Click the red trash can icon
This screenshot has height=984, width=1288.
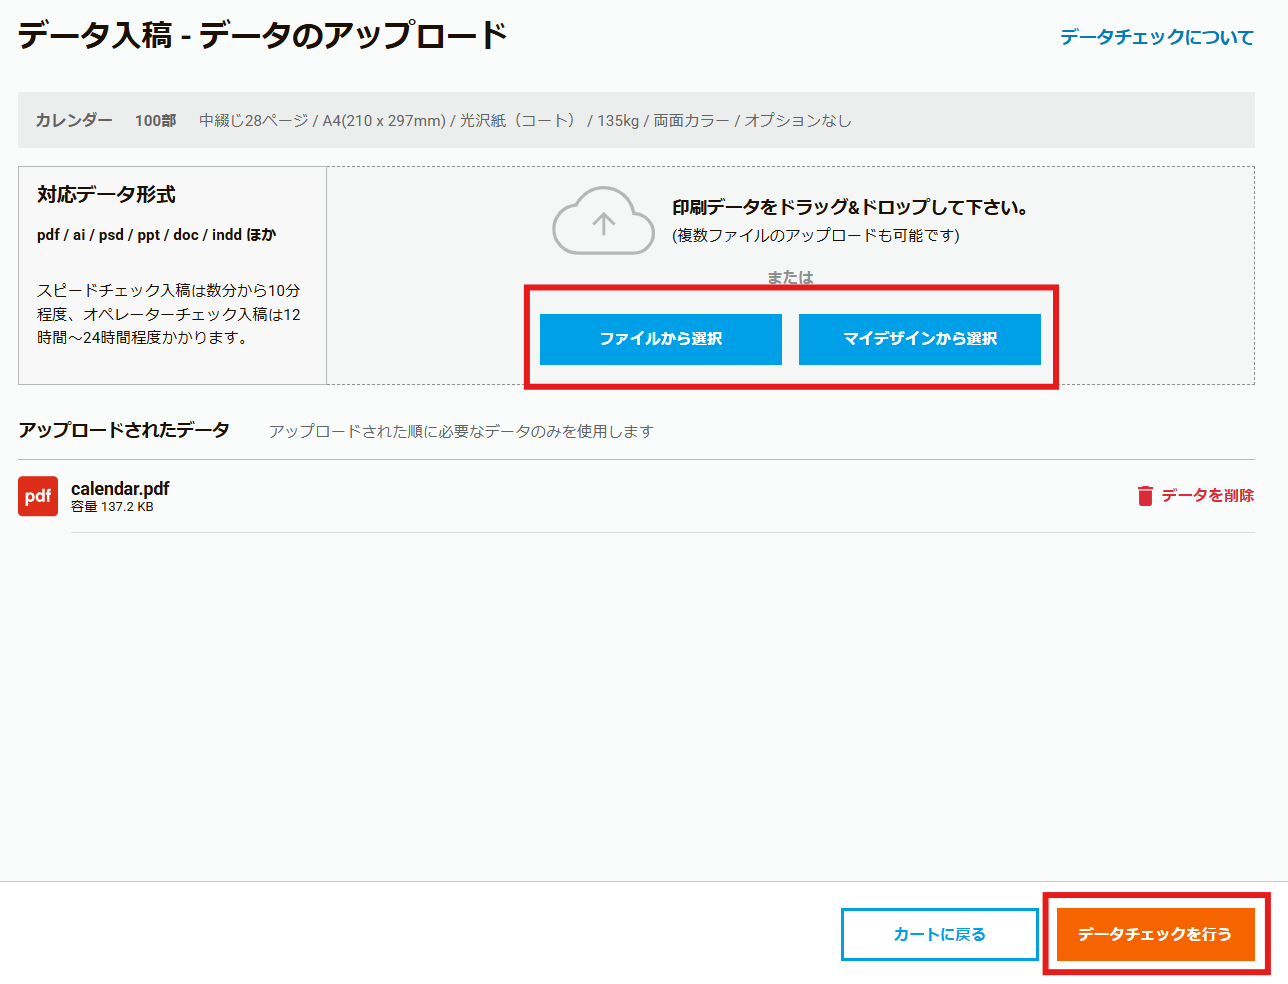[1145, 496]
